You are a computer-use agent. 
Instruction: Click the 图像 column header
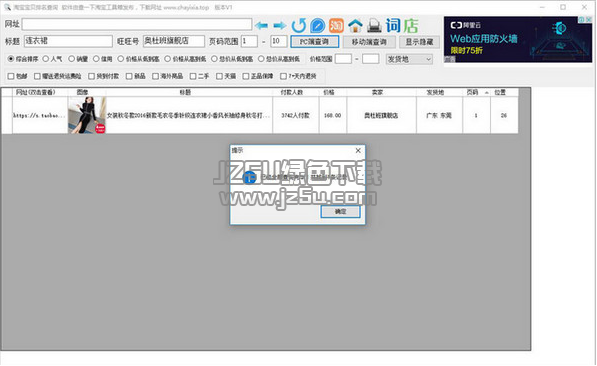[87, 92]
